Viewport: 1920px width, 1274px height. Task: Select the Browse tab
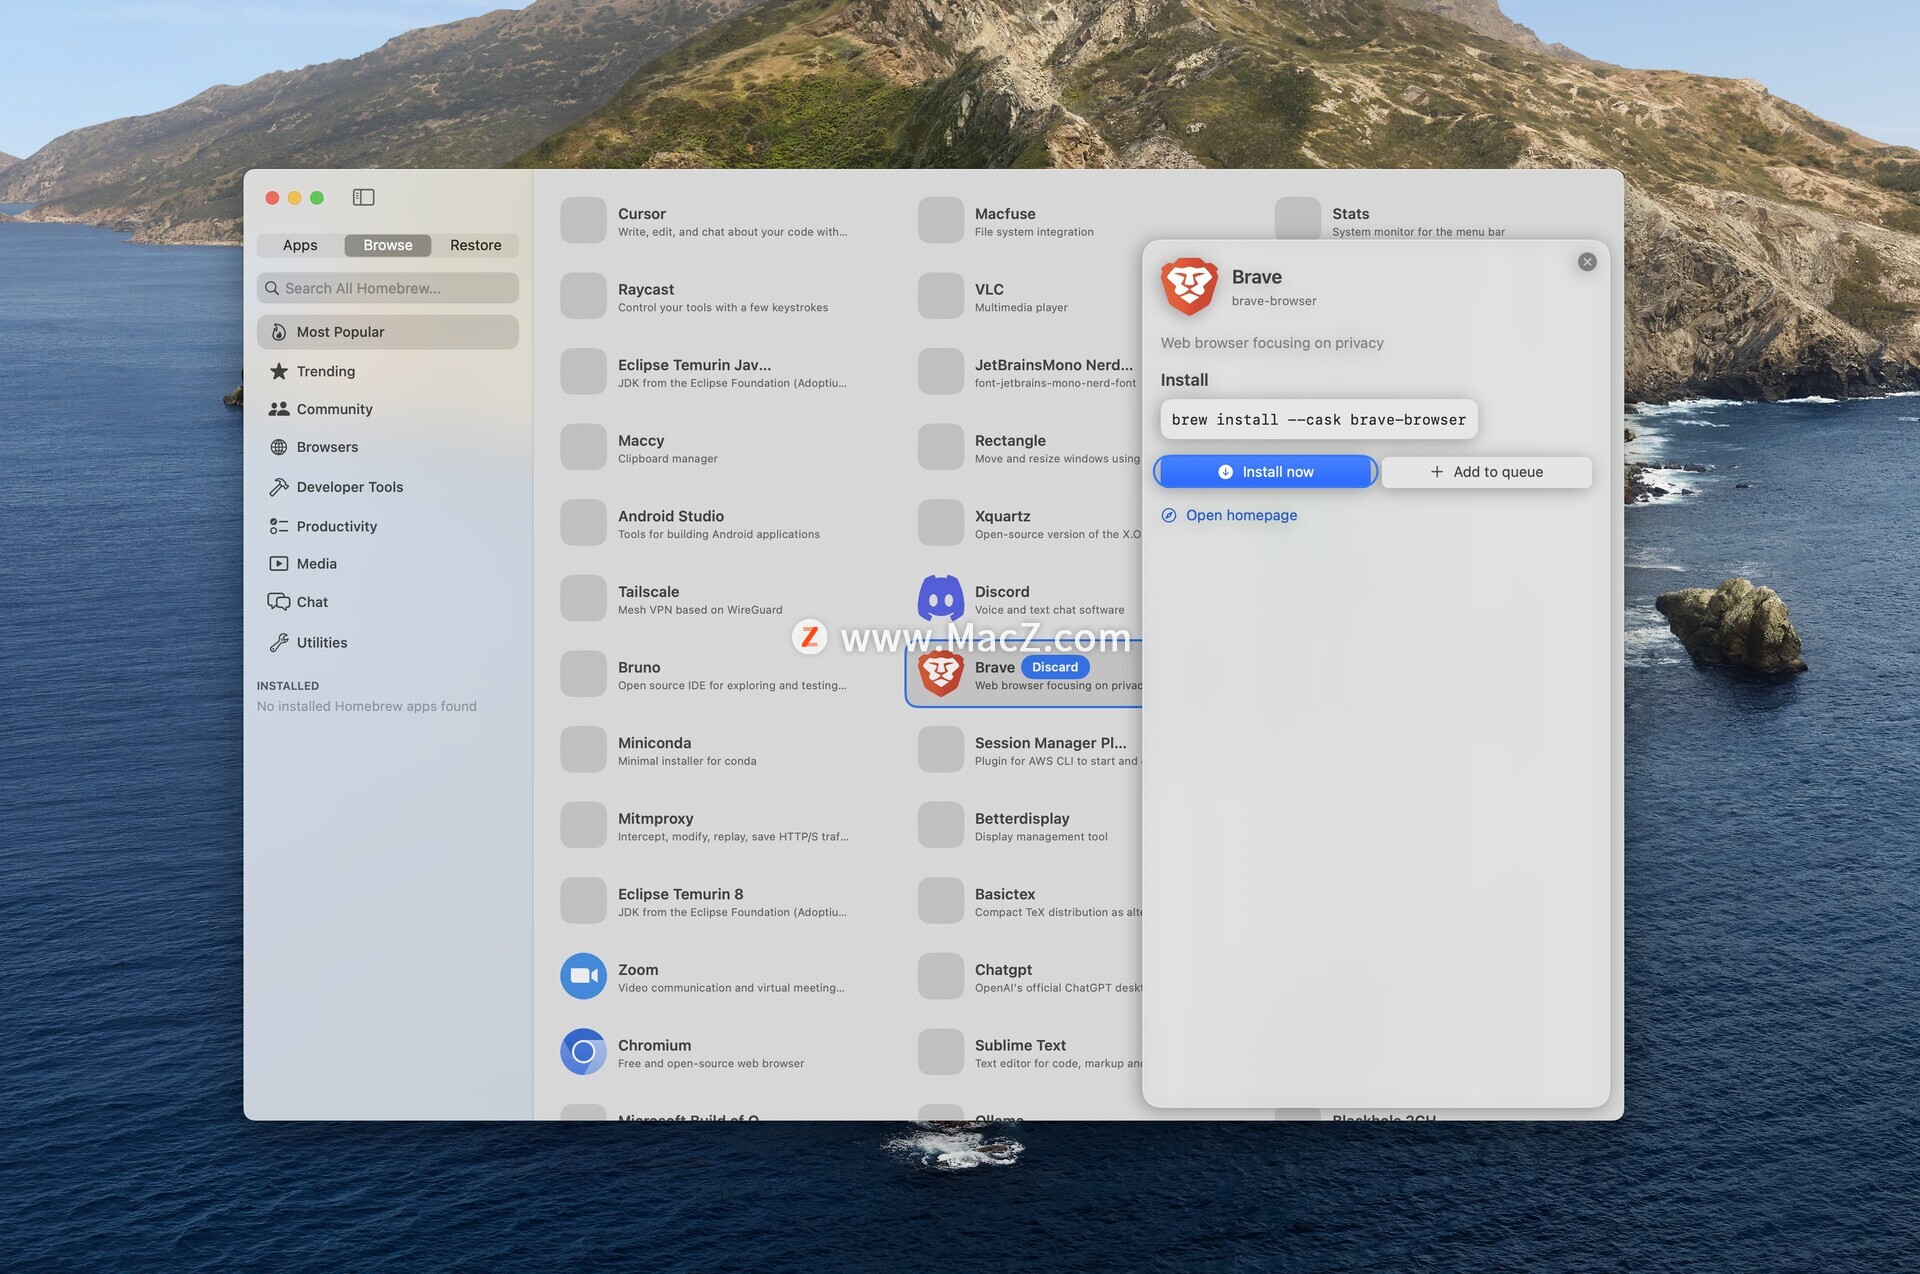pyautogui.click(x=388, y=245)
